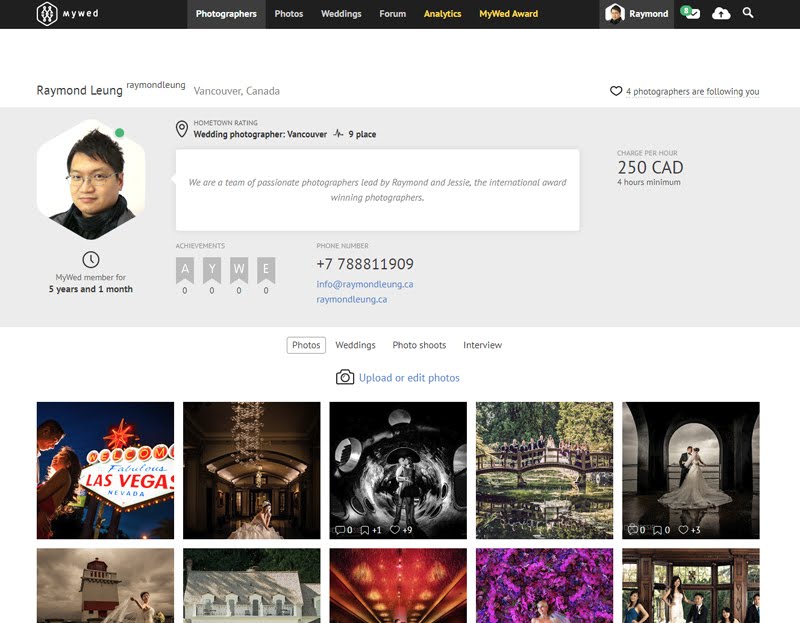Open the MyWed Award nav item
Image resolution: width=800 pixels, height=623 pixels.
(x=509, y=14)
